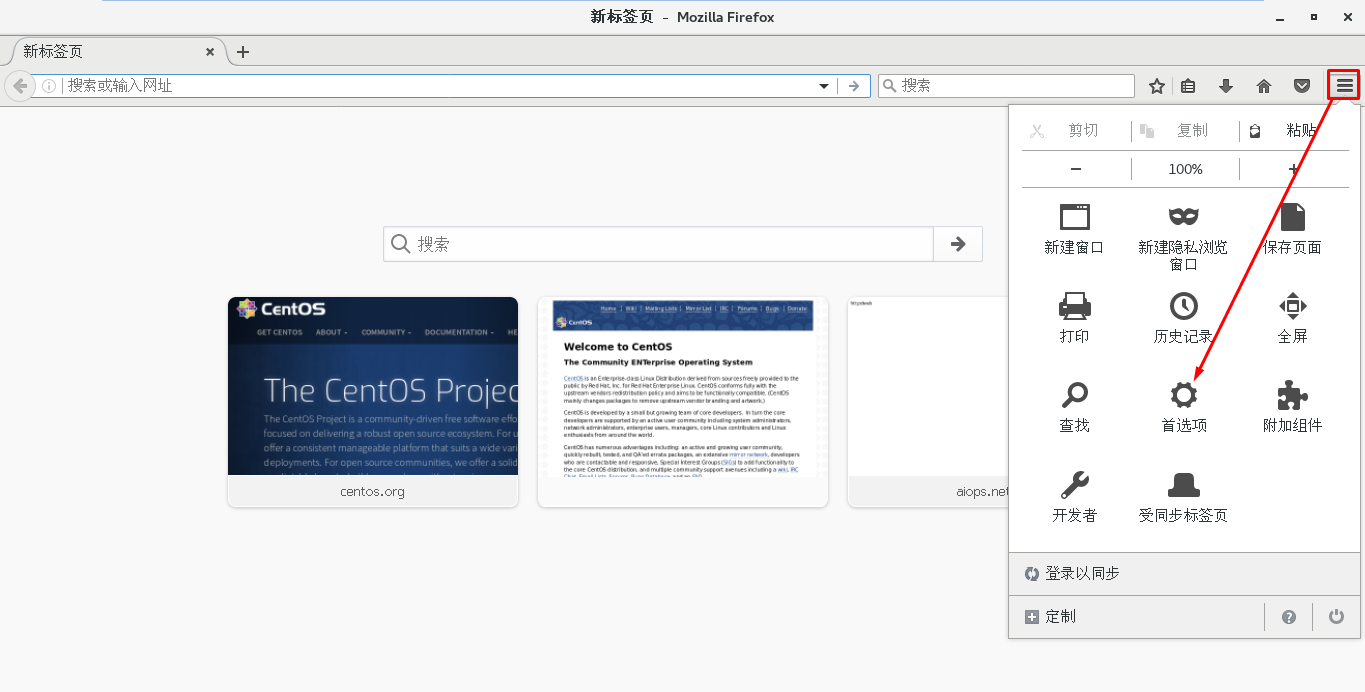The height and width of the screenshot is (692, 1365).
Task: Open a new tab with plus button
Action: click(242, 52)
